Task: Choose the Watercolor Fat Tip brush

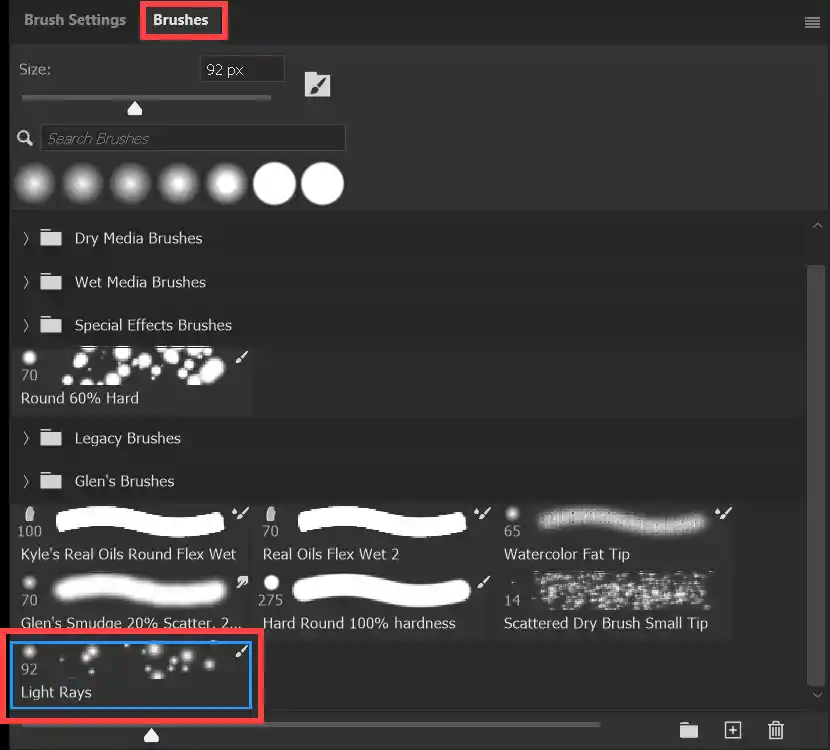Action: point(618,534)
